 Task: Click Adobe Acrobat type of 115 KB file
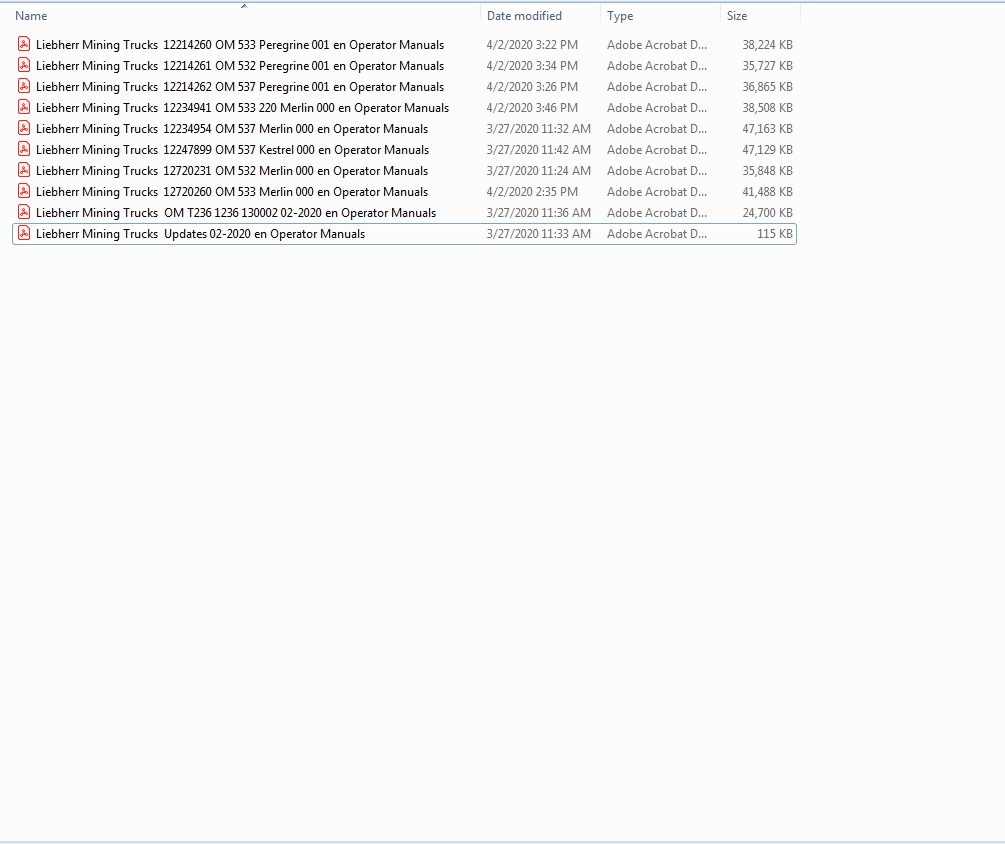[657, 234]
